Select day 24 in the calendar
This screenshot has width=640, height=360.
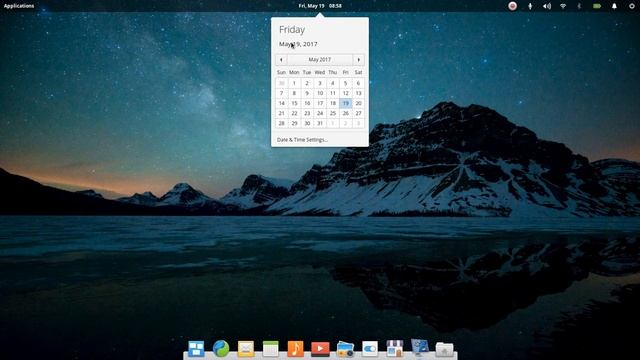320,113
